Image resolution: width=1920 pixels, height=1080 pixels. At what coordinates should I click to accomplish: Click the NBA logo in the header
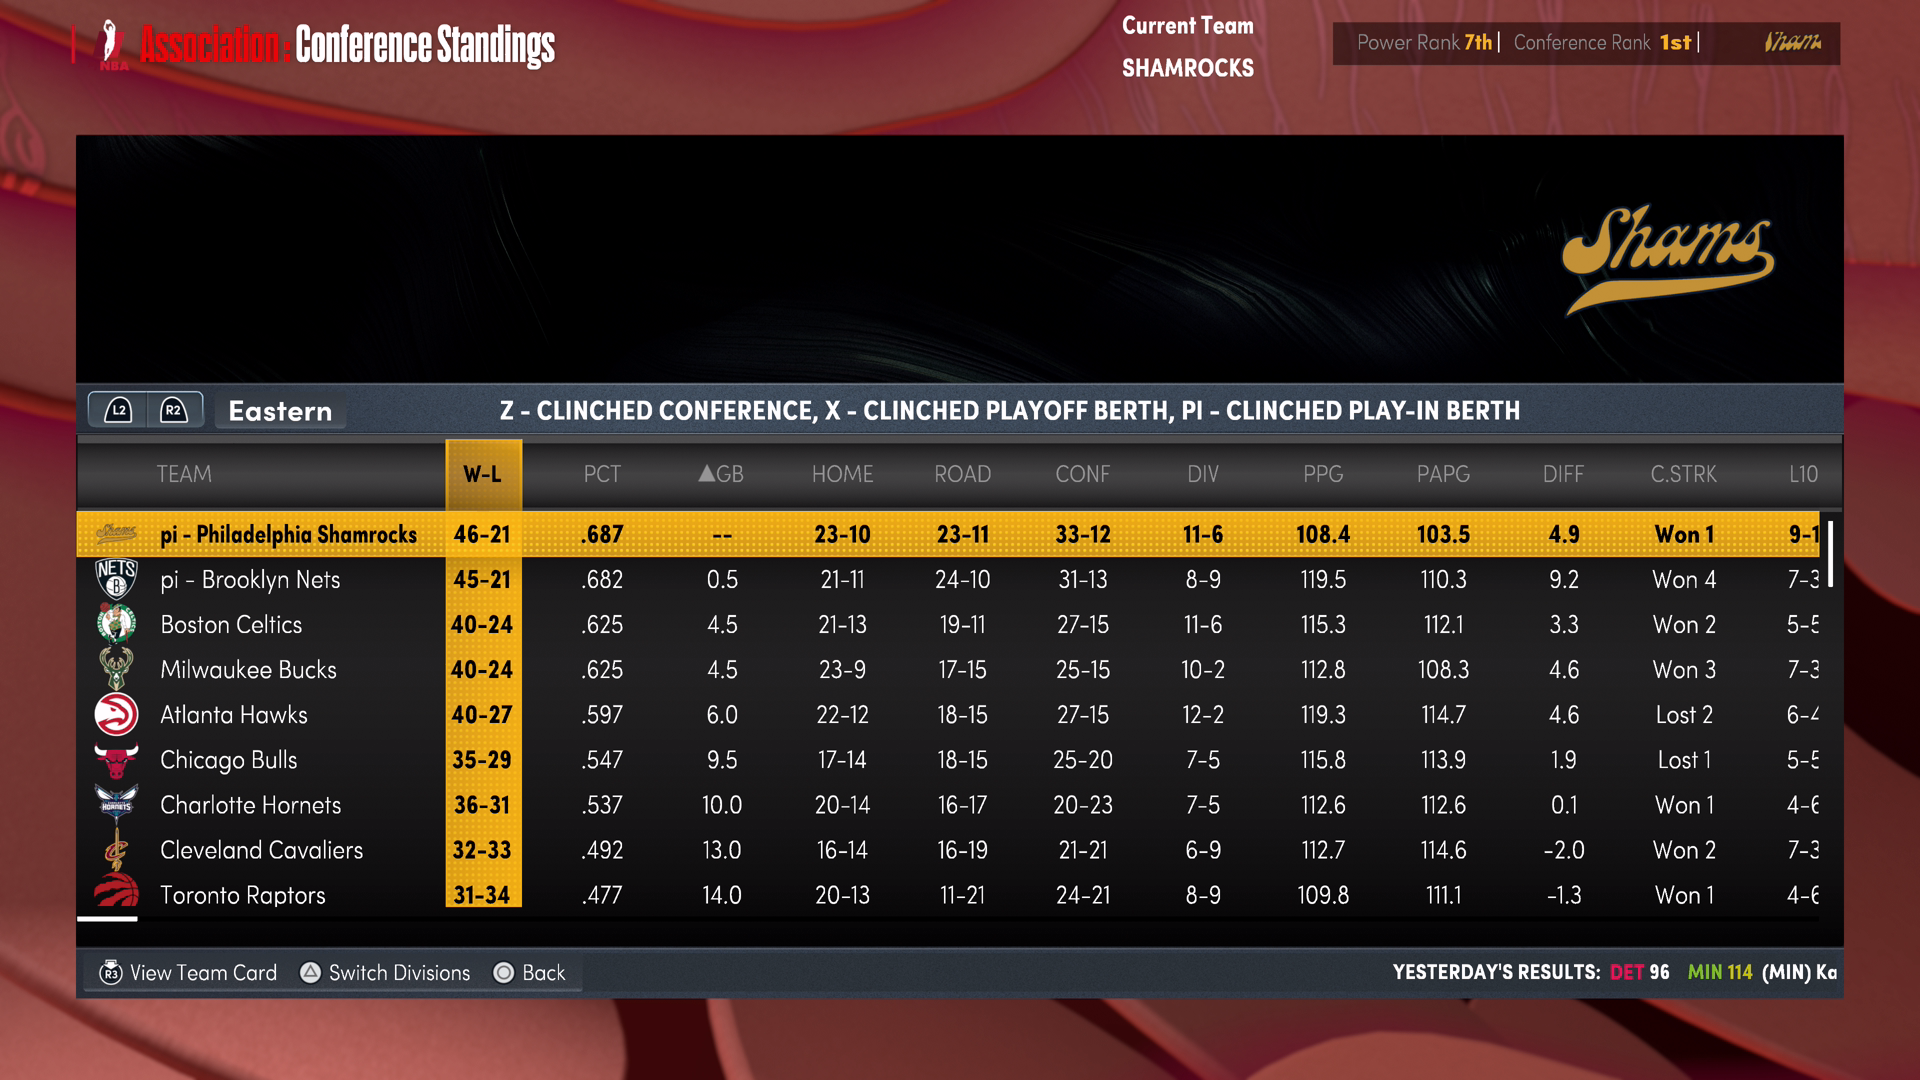coord(113,45)
